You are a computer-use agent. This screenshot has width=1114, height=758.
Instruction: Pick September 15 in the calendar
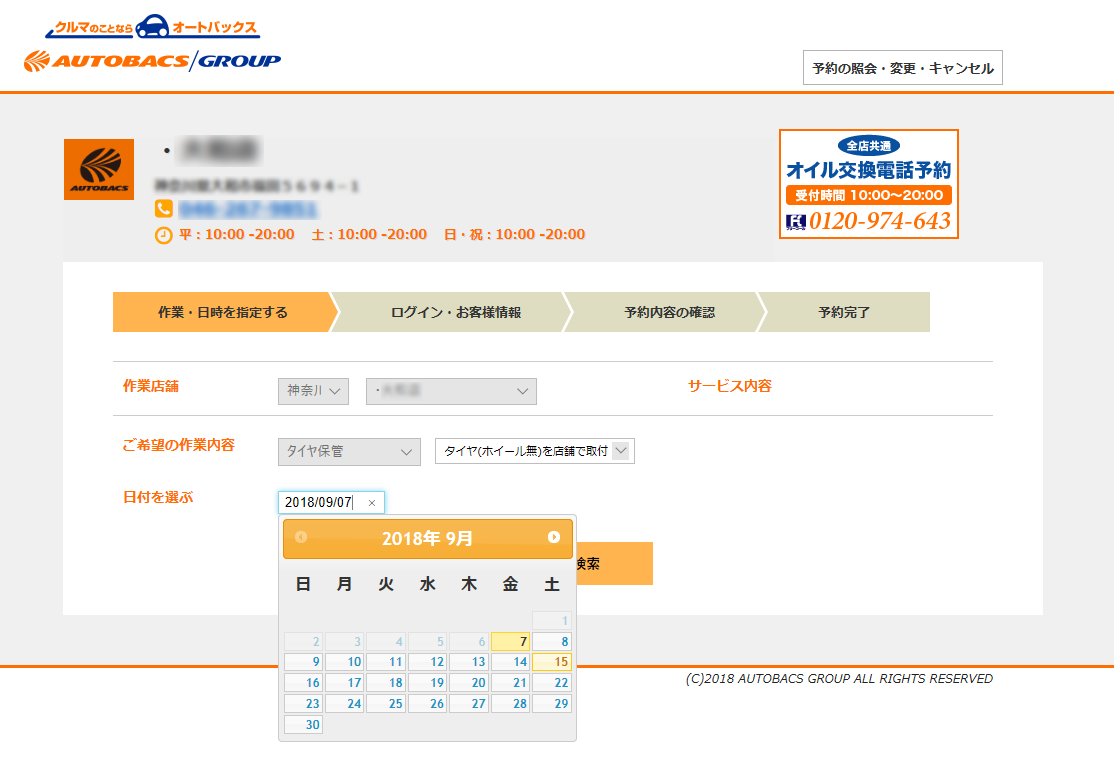pos(551,662)
